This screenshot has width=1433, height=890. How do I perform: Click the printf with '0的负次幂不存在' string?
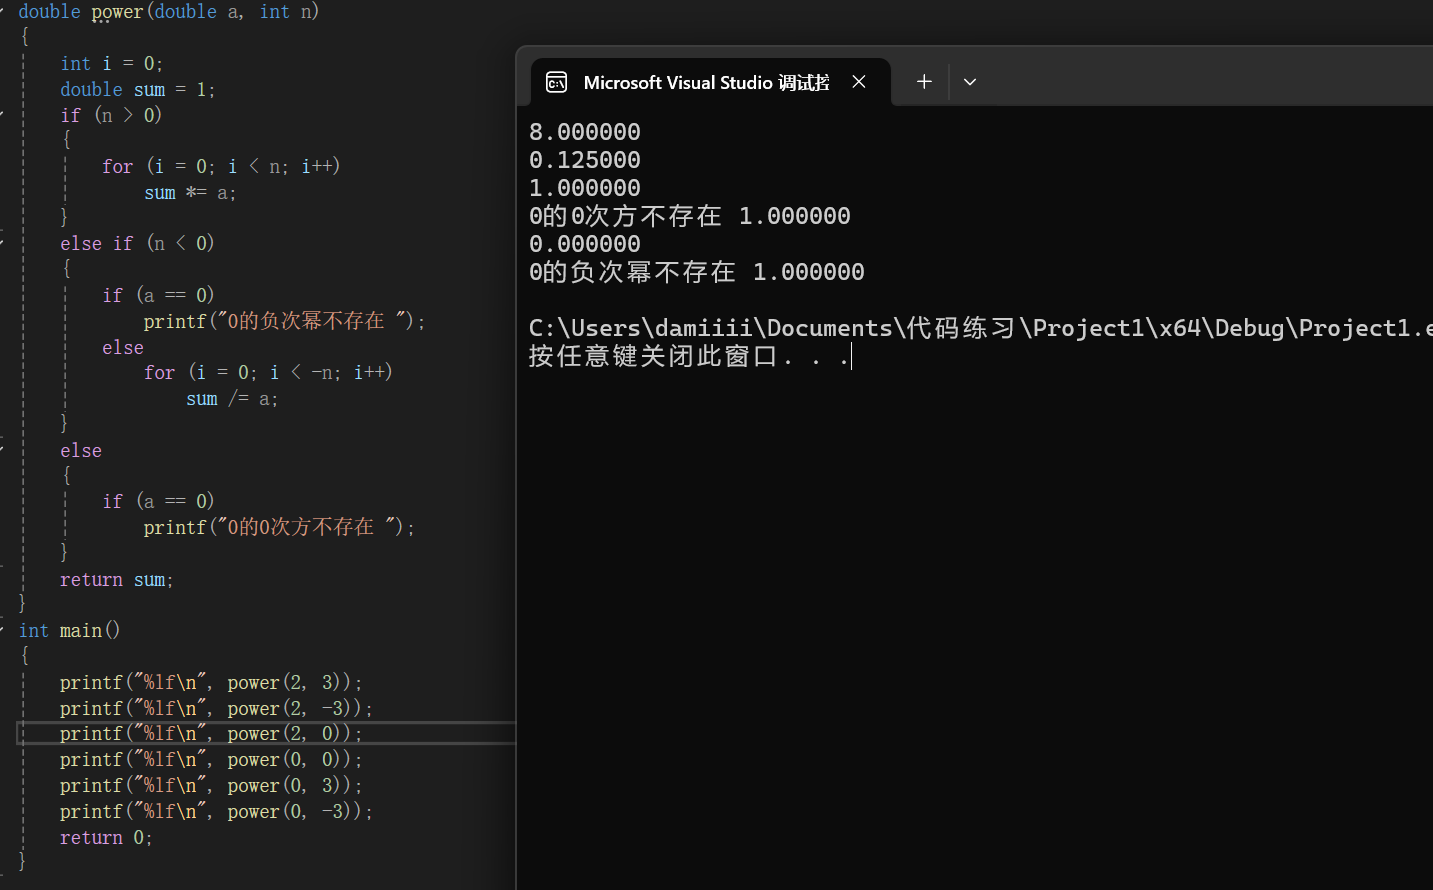[285, 321]
